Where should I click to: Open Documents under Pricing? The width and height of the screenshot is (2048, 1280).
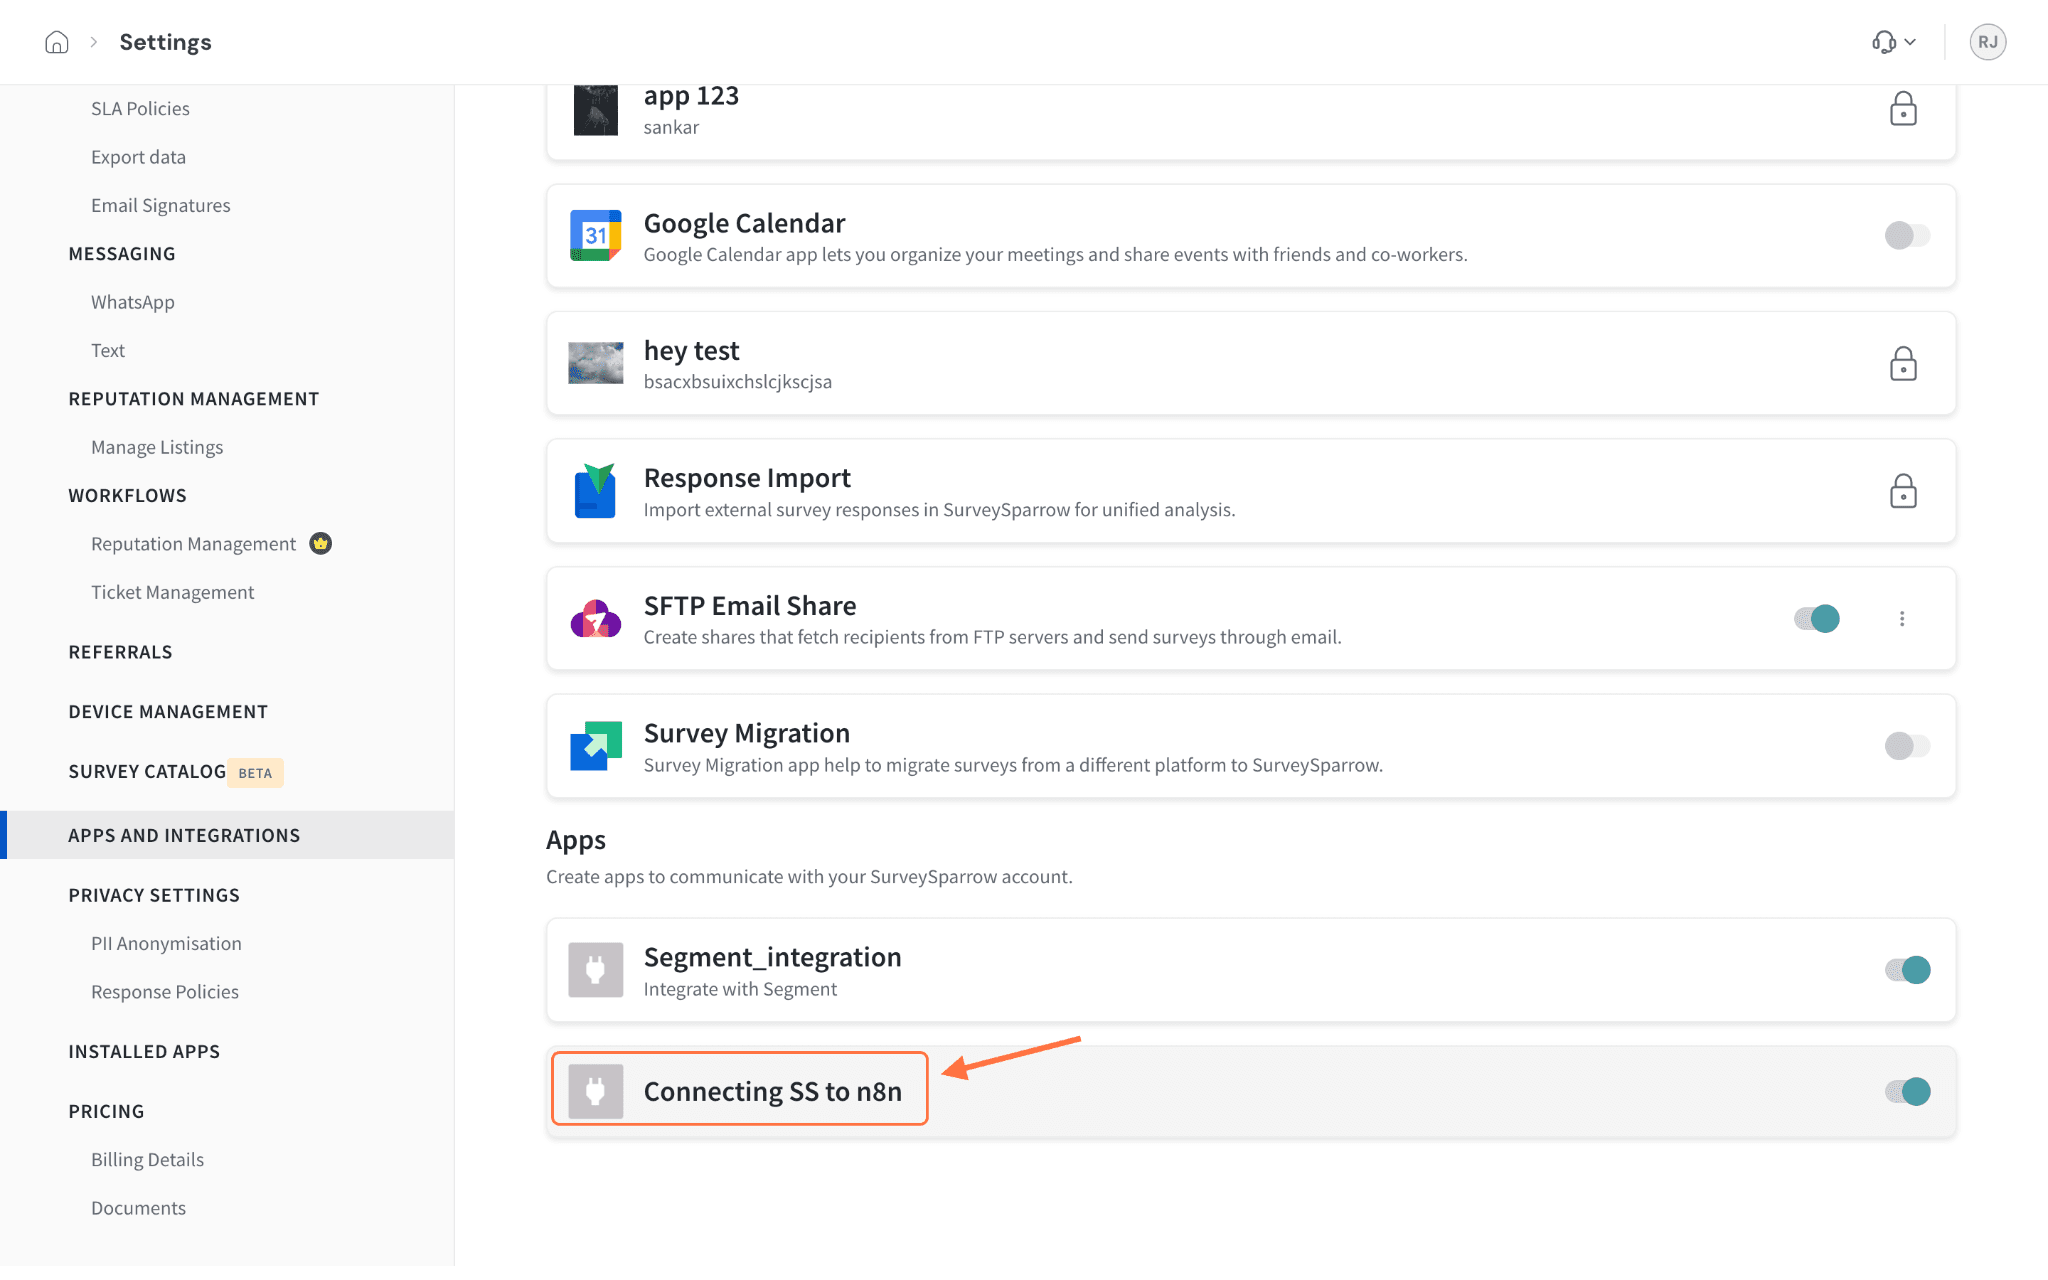pos(138,1208)
